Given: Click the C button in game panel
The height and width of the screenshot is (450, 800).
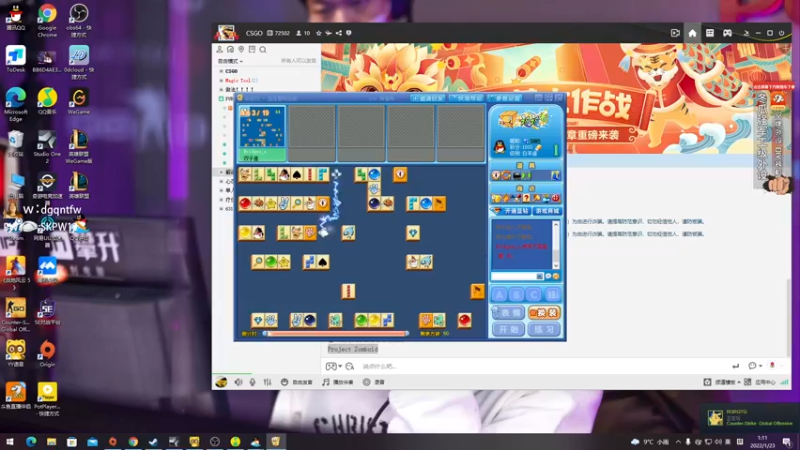Looking at the screenshot, I should click(x=534, y=295).
